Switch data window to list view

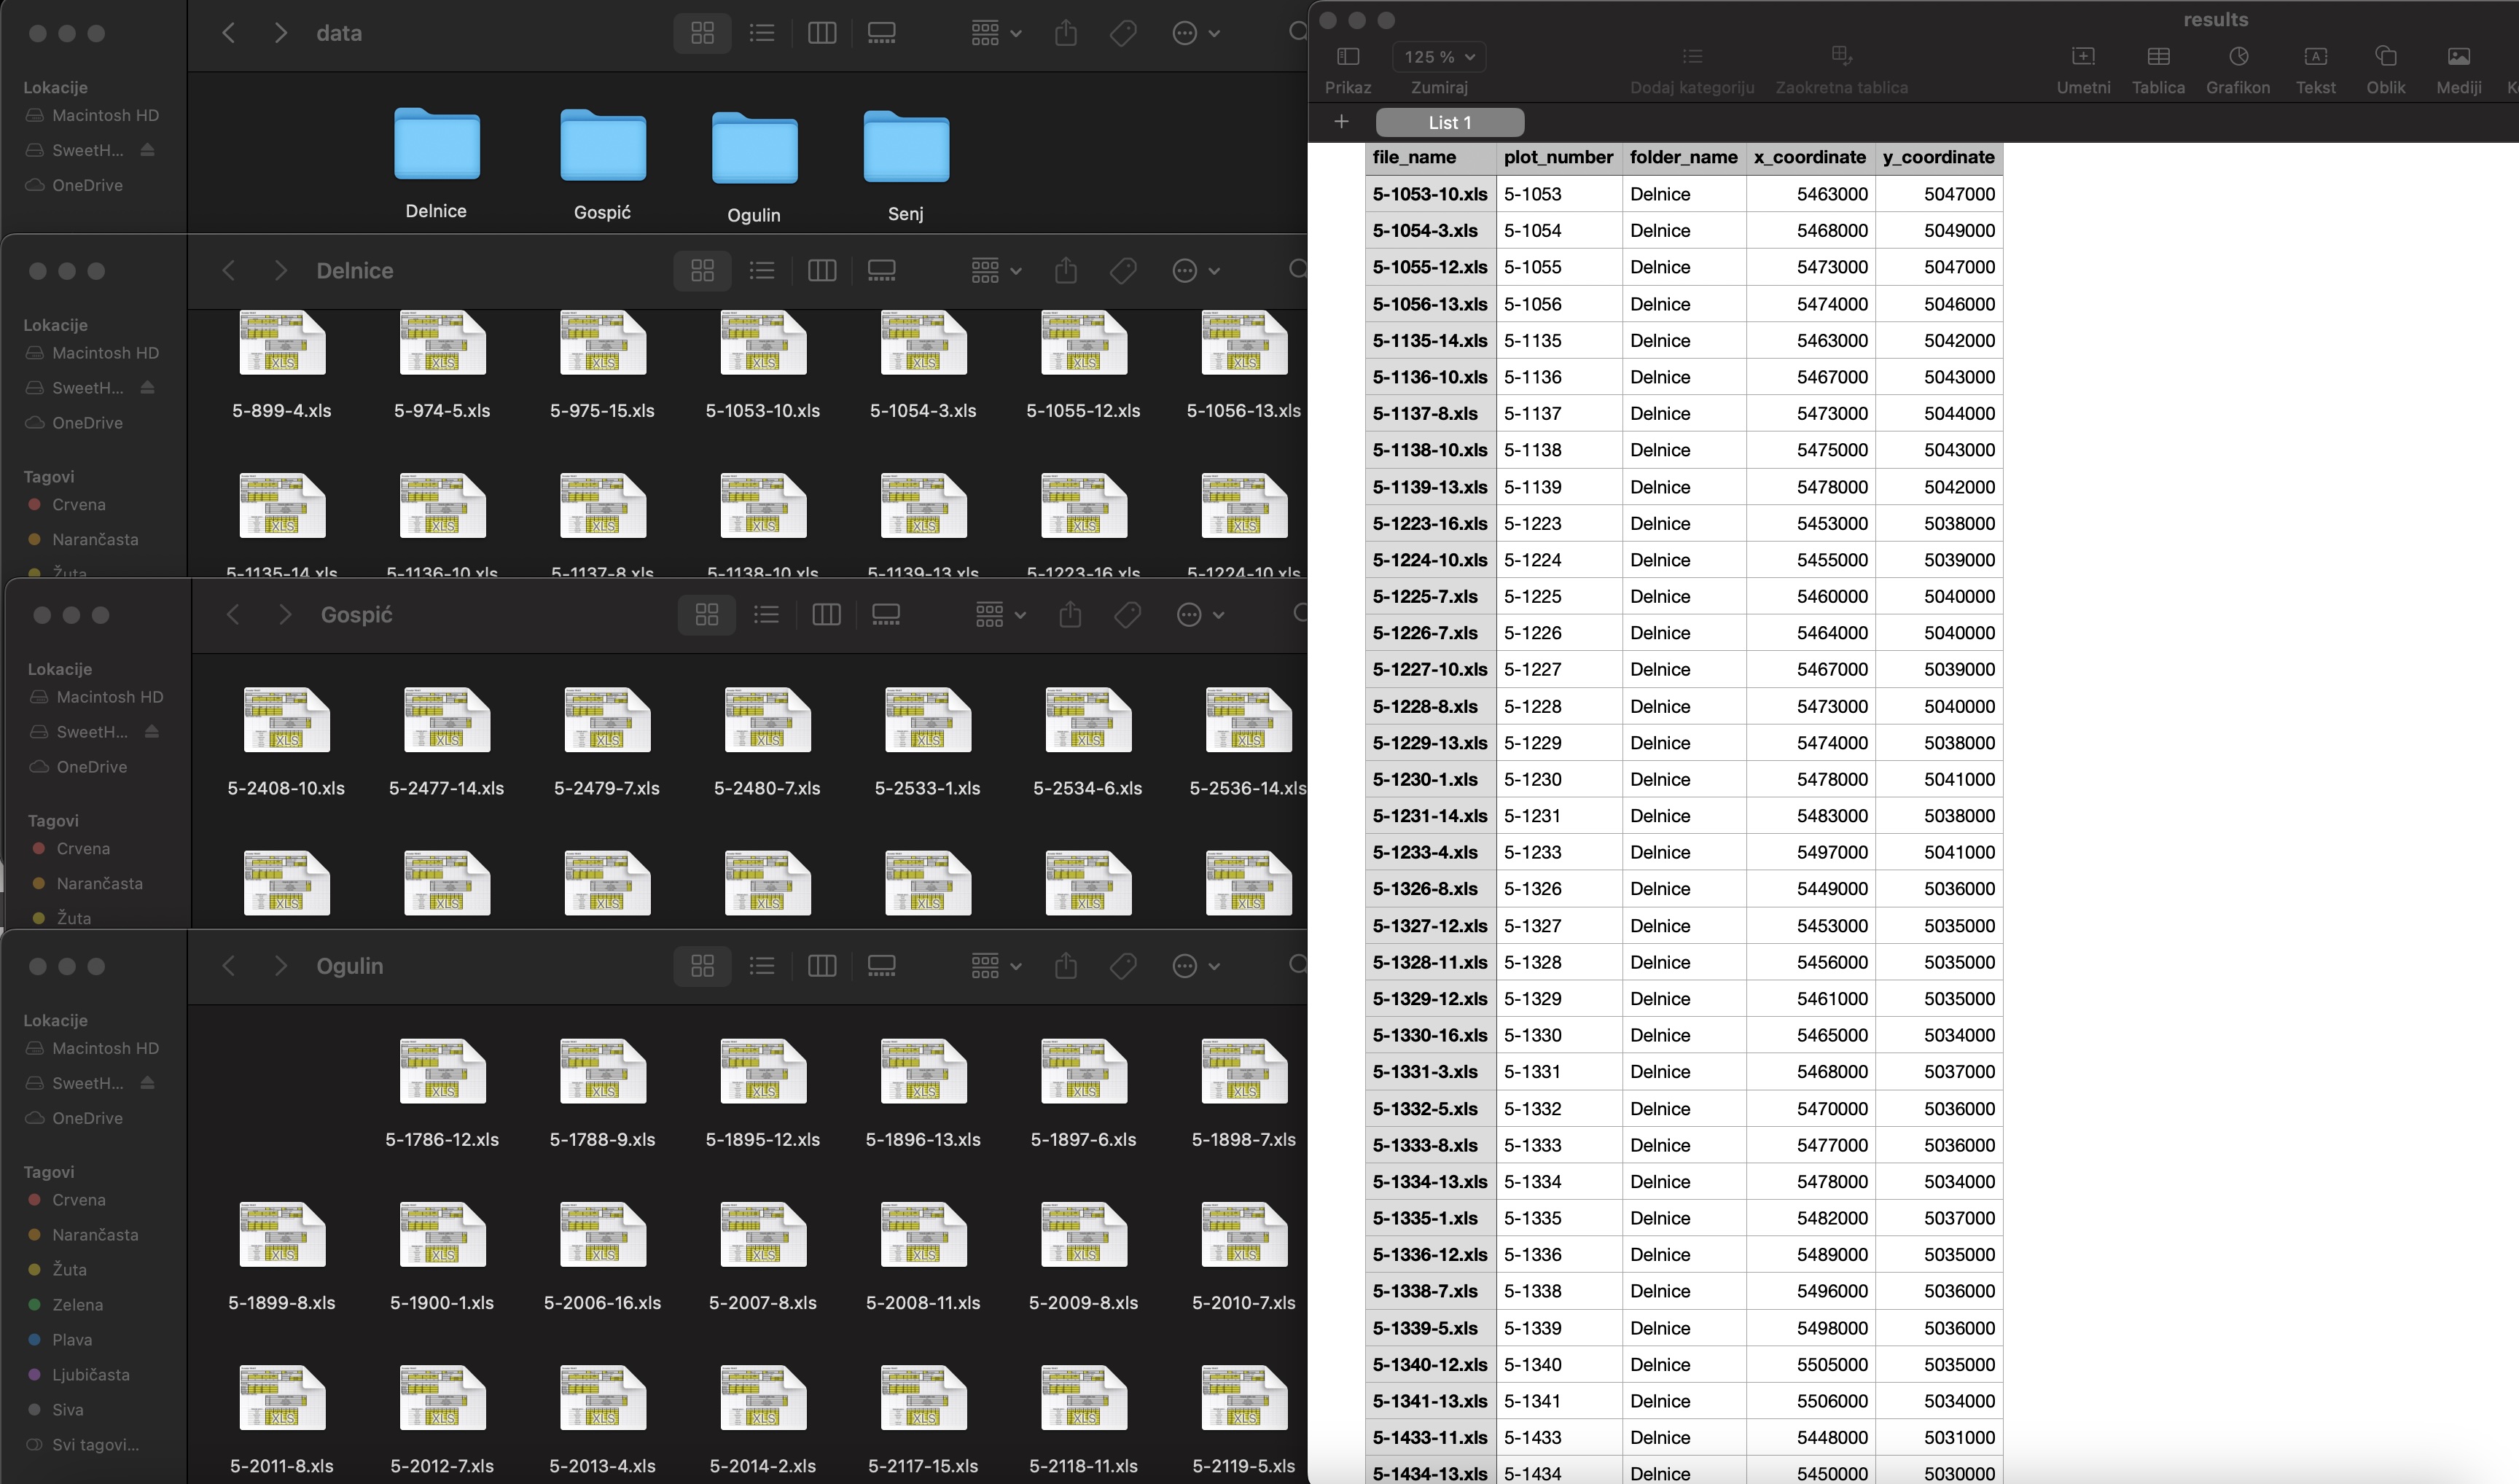tap(762, 34)
